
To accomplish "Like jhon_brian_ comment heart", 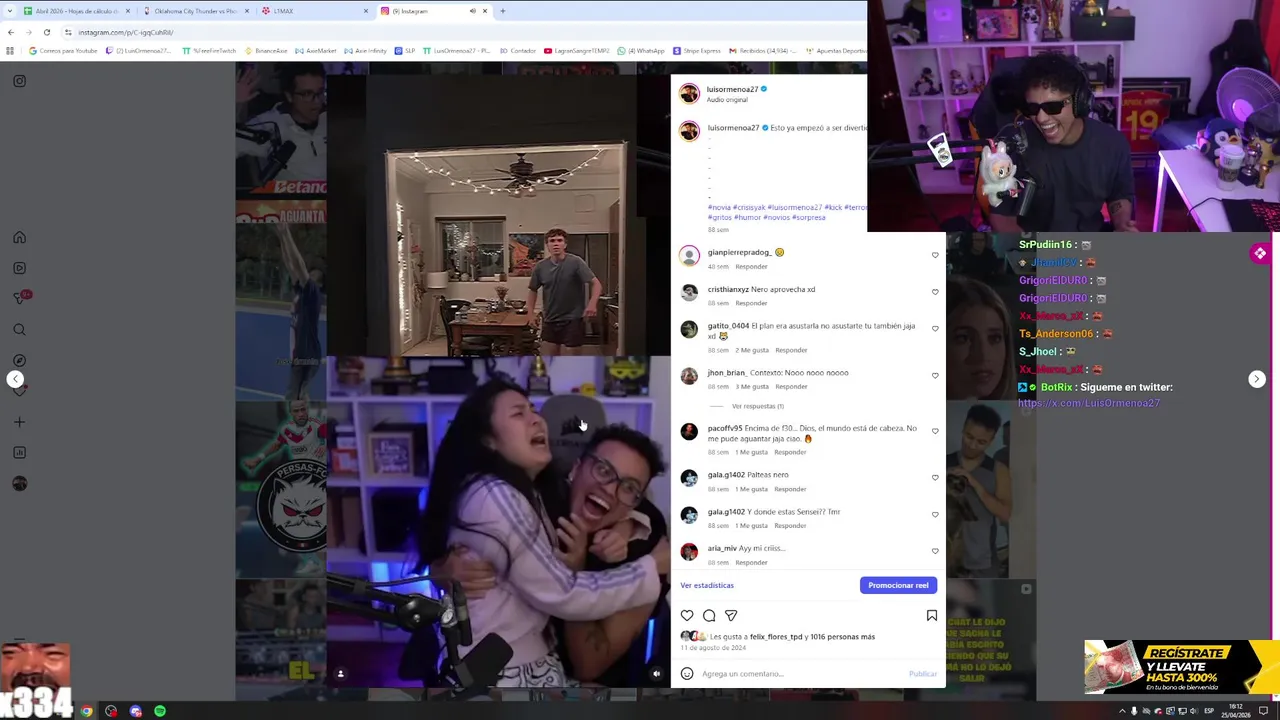I will pos(935,376).
